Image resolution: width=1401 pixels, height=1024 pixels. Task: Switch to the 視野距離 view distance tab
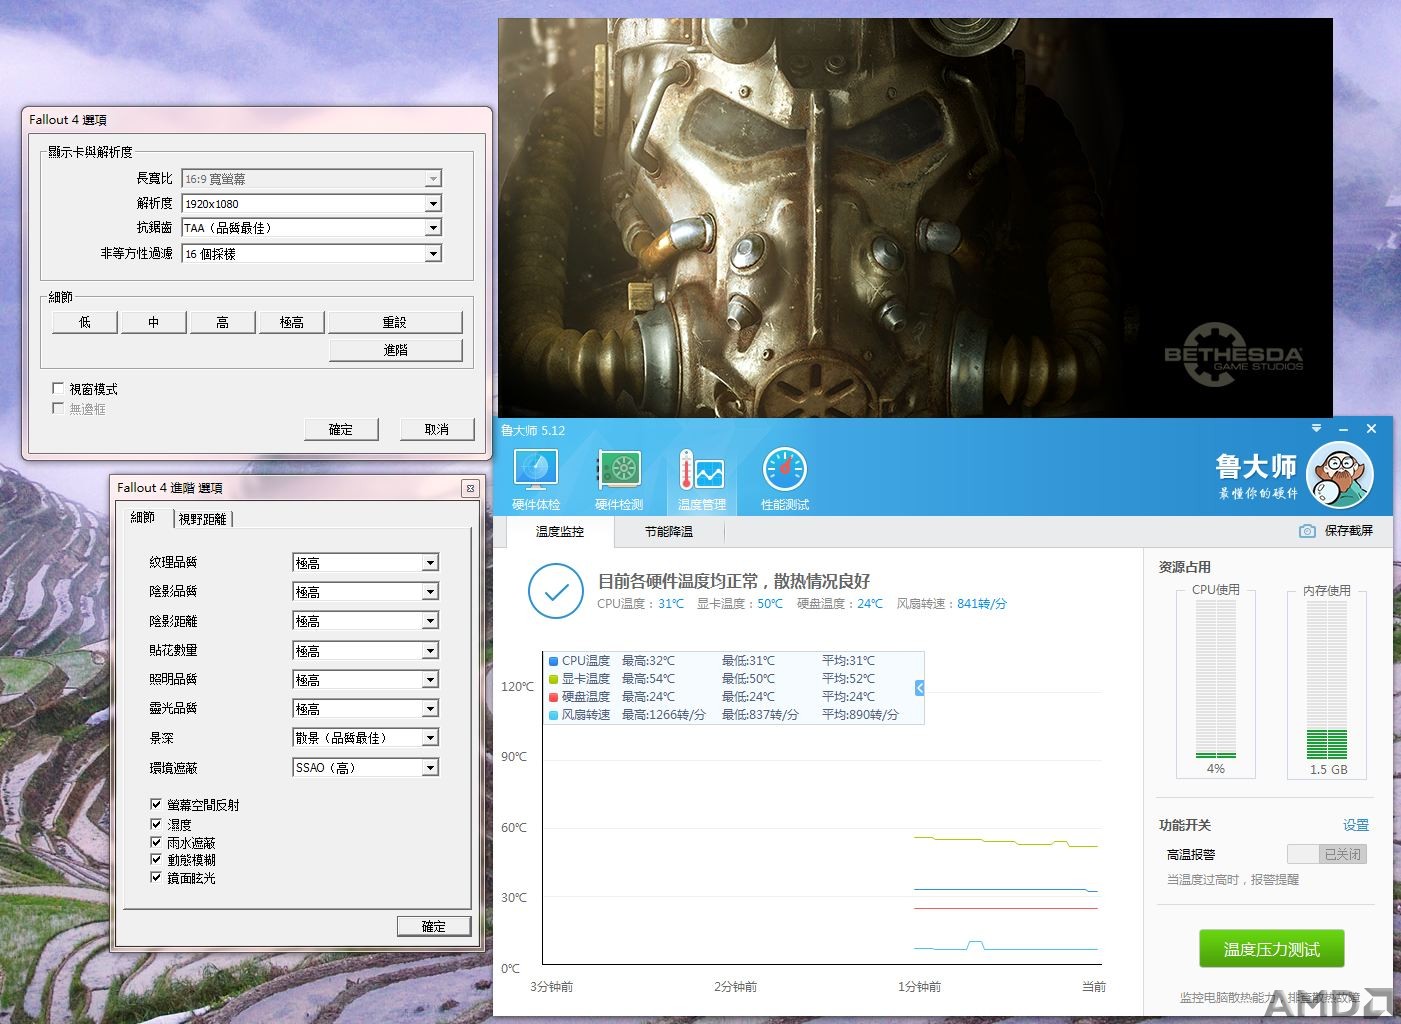[x=203, y=519]
